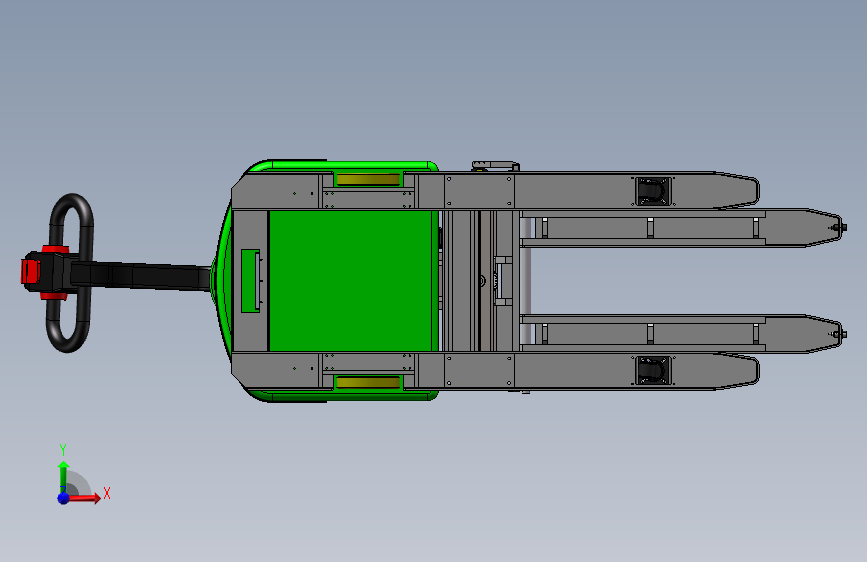Select the upper black caster wheel pocket

click(x=653, y=191)
